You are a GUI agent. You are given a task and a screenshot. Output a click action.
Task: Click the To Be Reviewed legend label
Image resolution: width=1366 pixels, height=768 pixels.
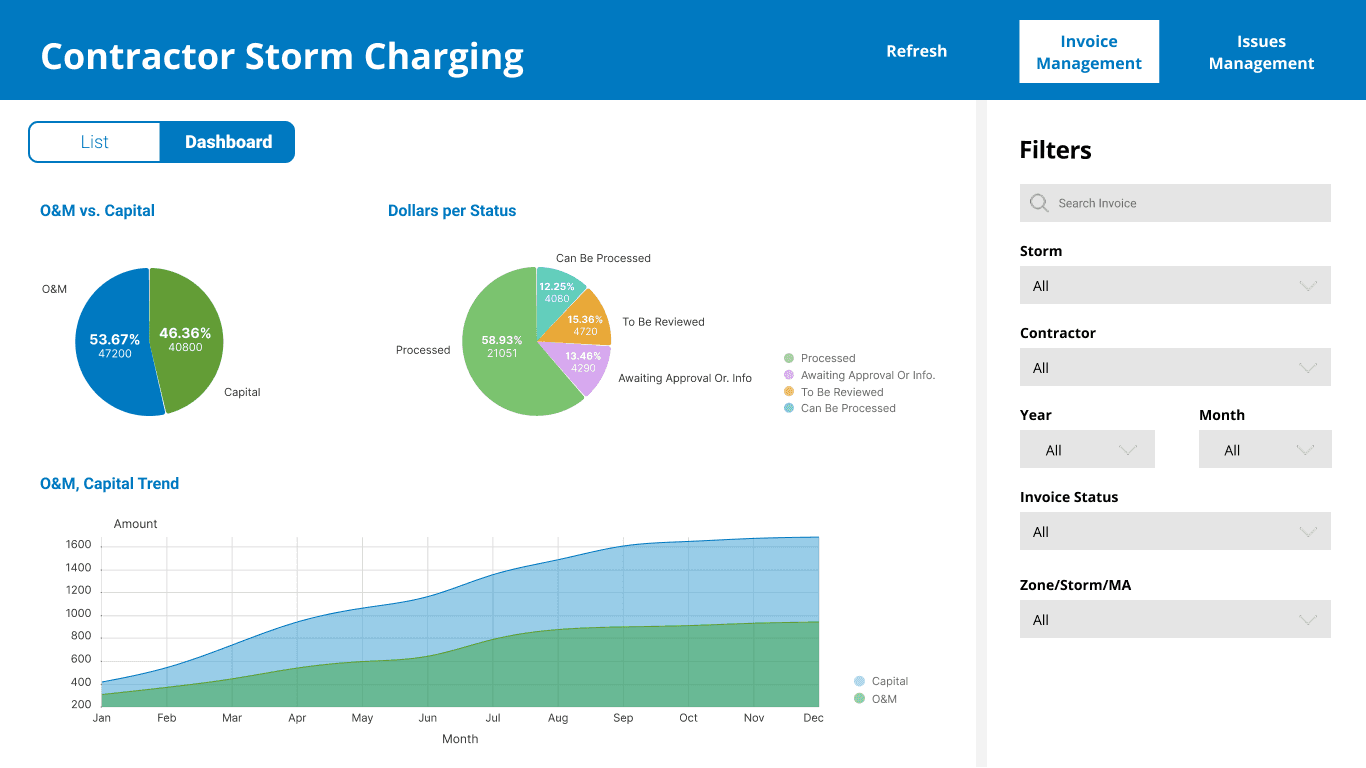click(842, 392)
